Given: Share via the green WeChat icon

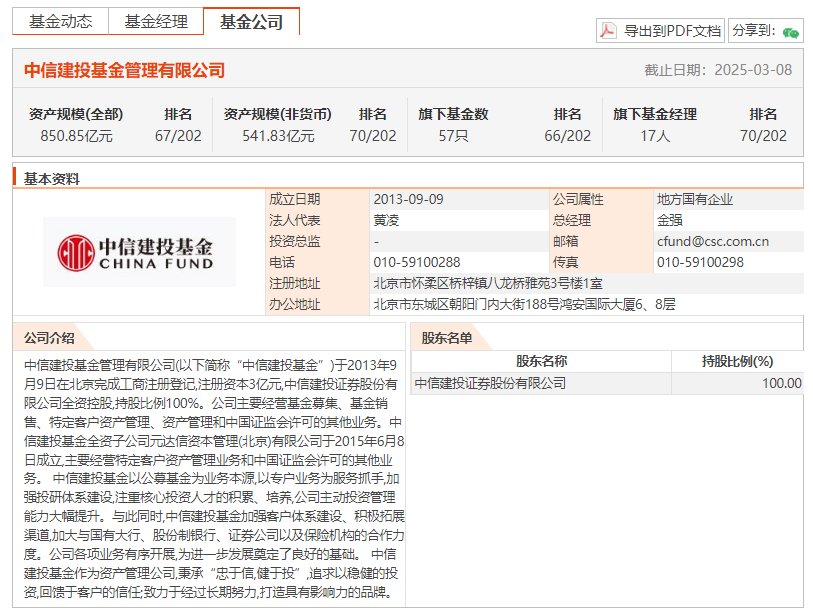Looking at the screenshot, I should [x=791, y=33].
